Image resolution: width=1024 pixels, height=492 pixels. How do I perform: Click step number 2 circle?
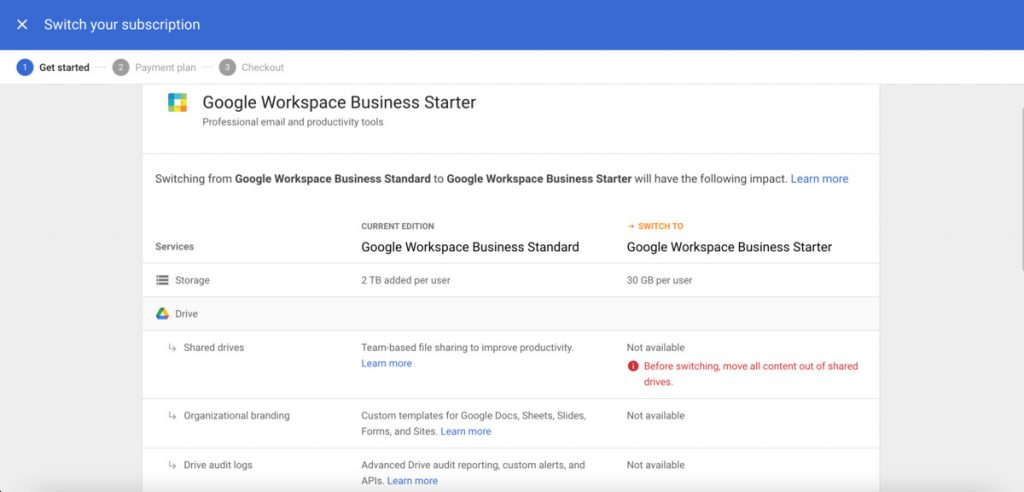tap(121, 67)
